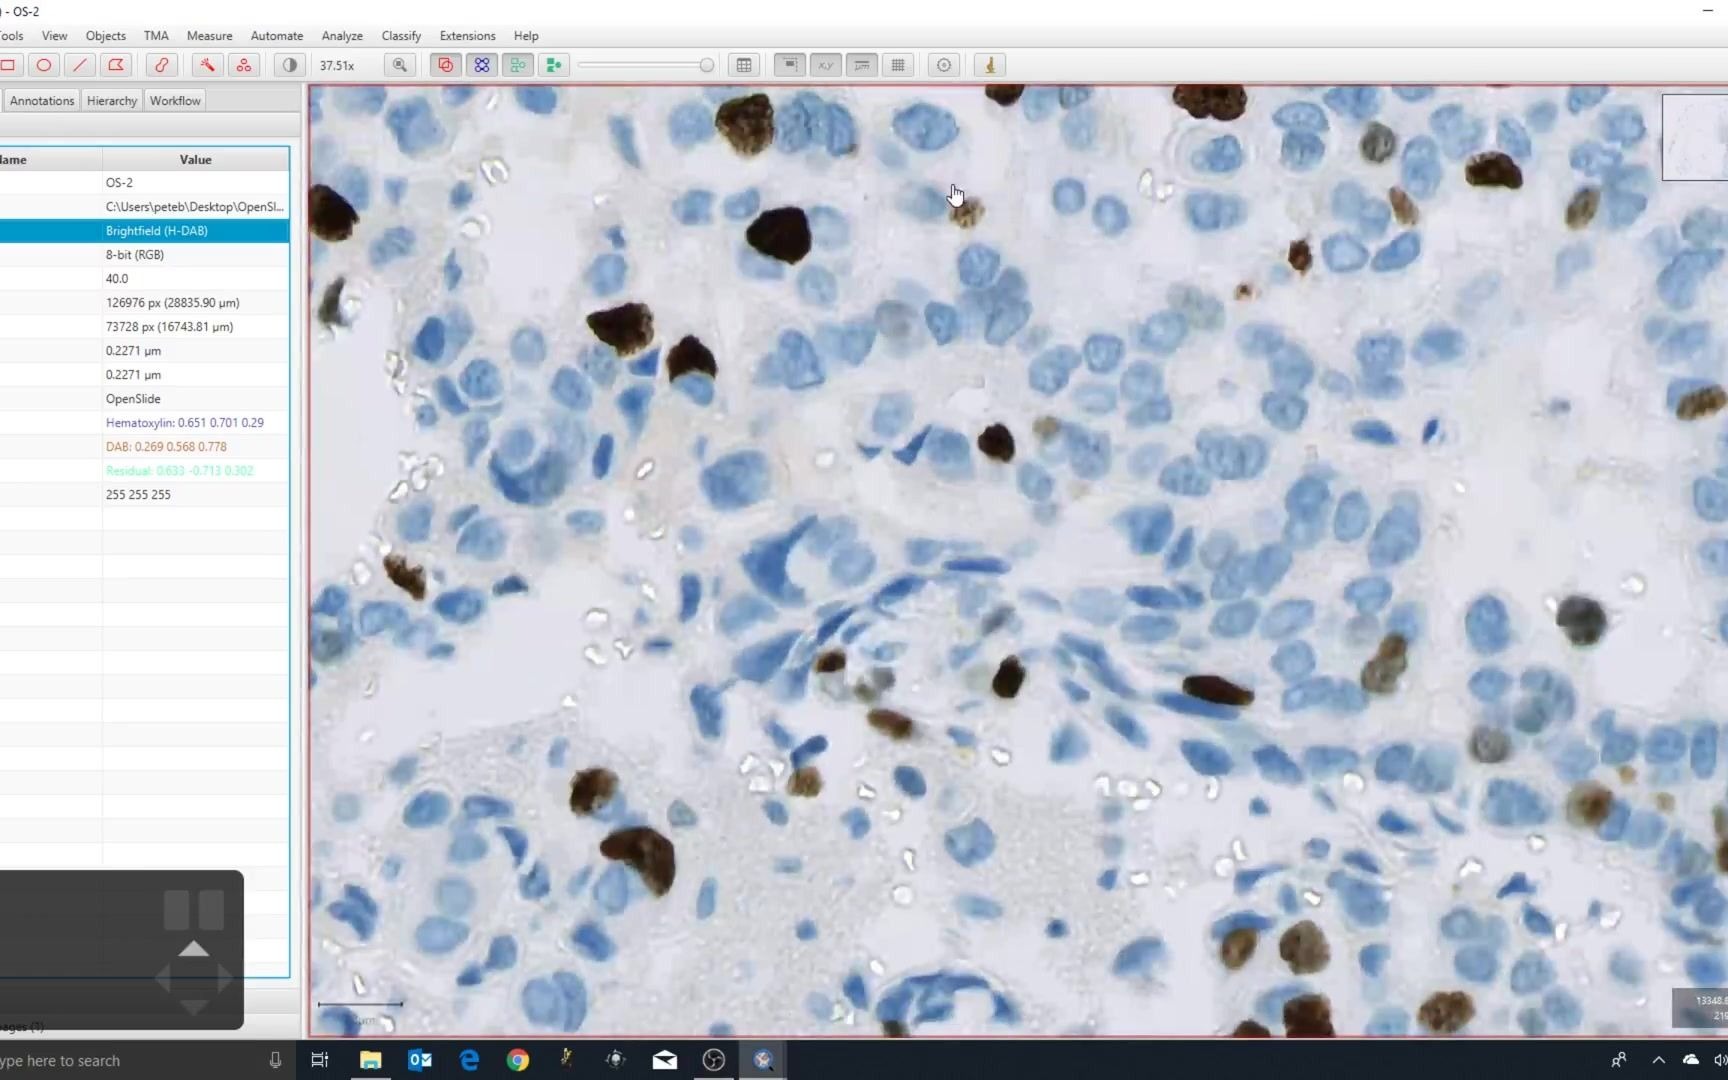1728x1080 pixels.
Task: Toggle the counting grid overlay
Action: pos(898,65)
